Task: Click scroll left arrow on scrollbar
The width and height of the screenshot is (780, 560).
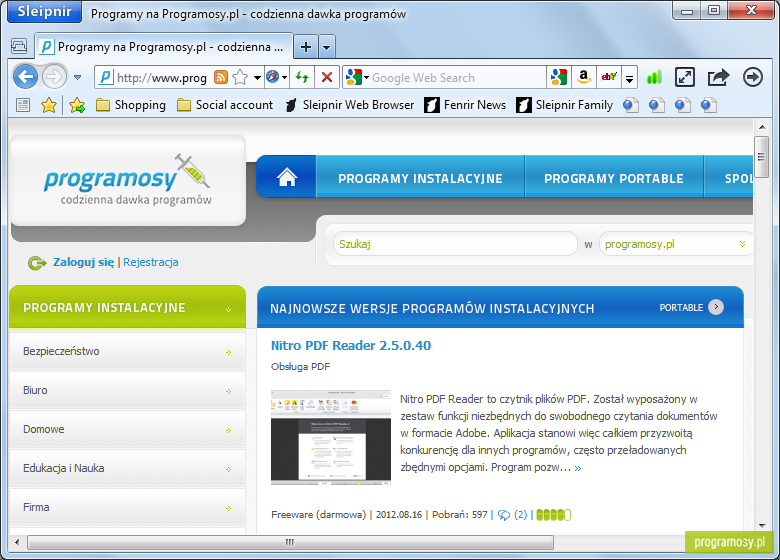Action: click(17, 542)
